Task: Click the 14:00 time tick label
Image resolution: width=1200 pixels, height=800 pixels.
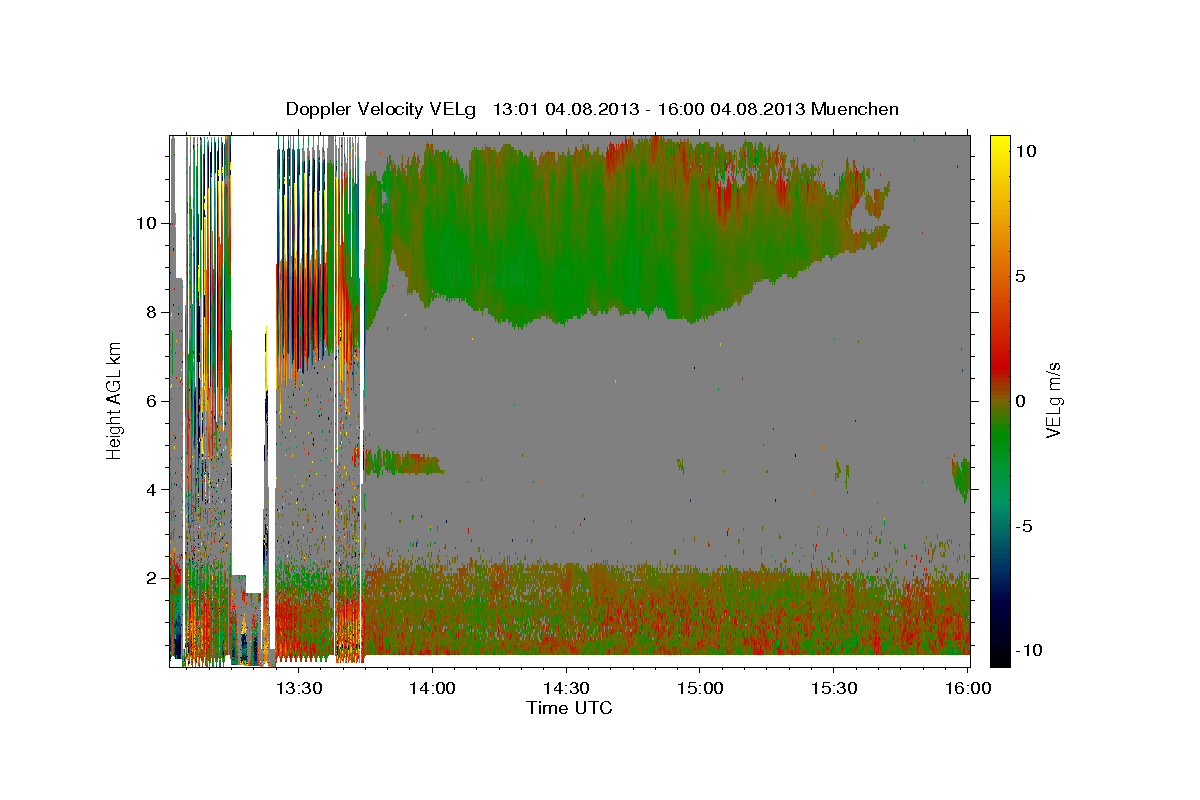Action: [x=432, y=689]
